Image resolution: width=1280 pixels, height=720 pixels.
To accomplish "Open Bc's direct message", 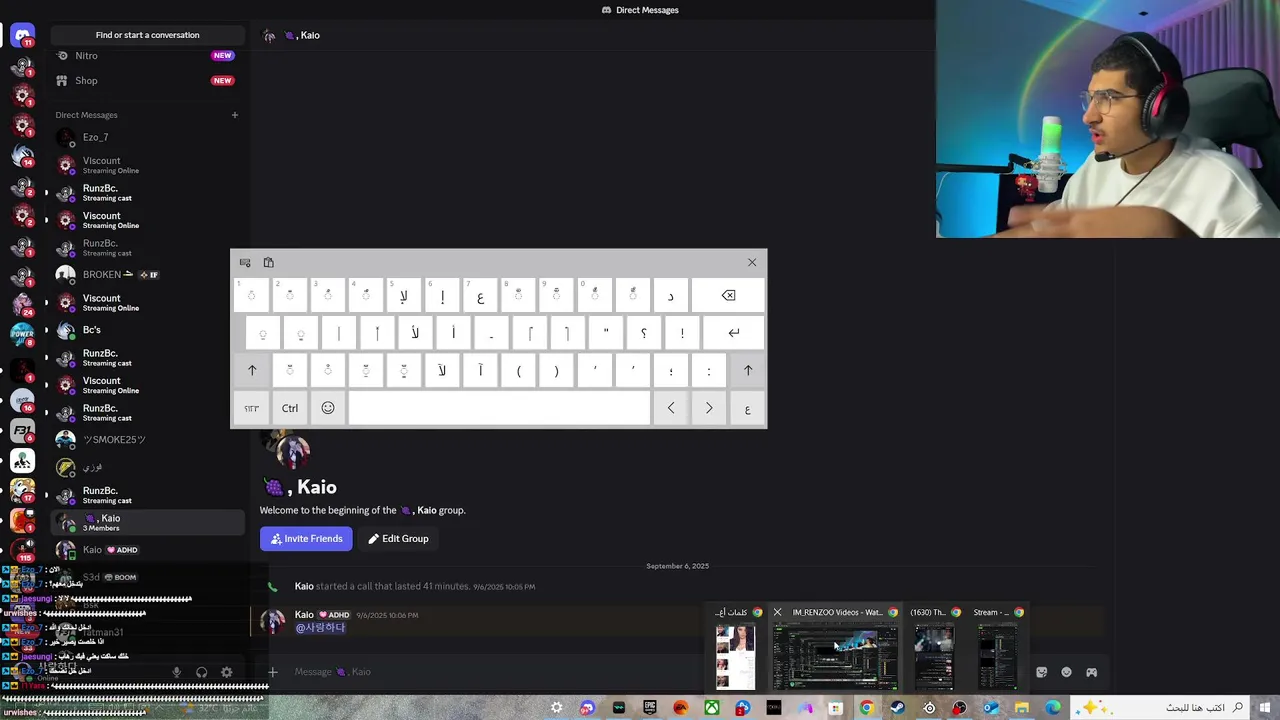I will 147,330.
